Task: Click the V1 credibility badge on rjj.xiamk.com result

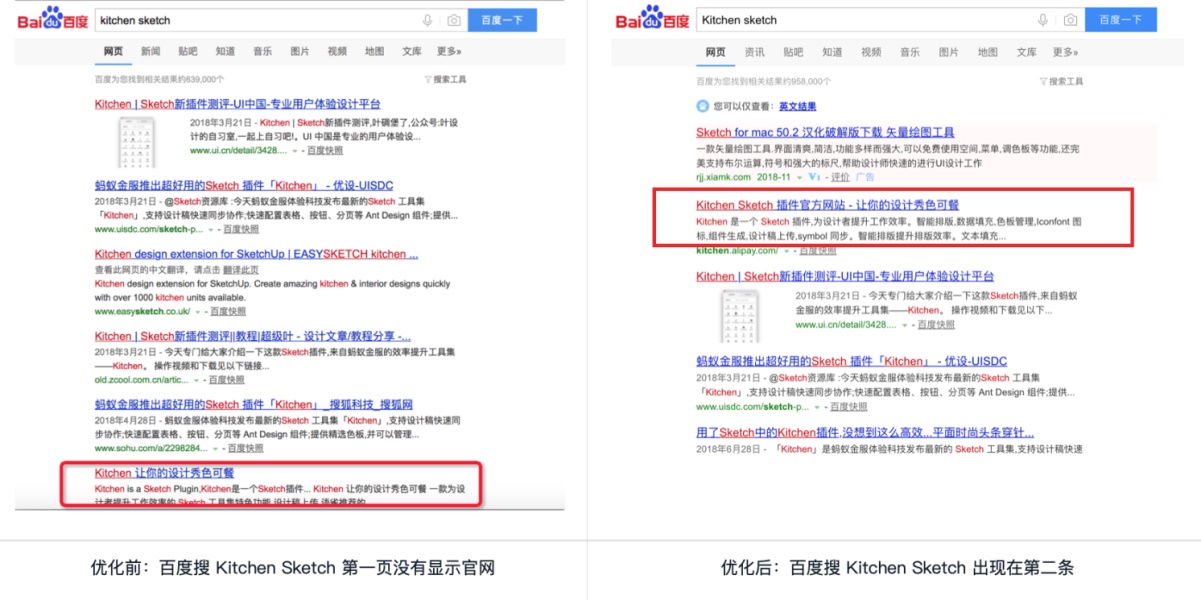Action: (815, 177)
